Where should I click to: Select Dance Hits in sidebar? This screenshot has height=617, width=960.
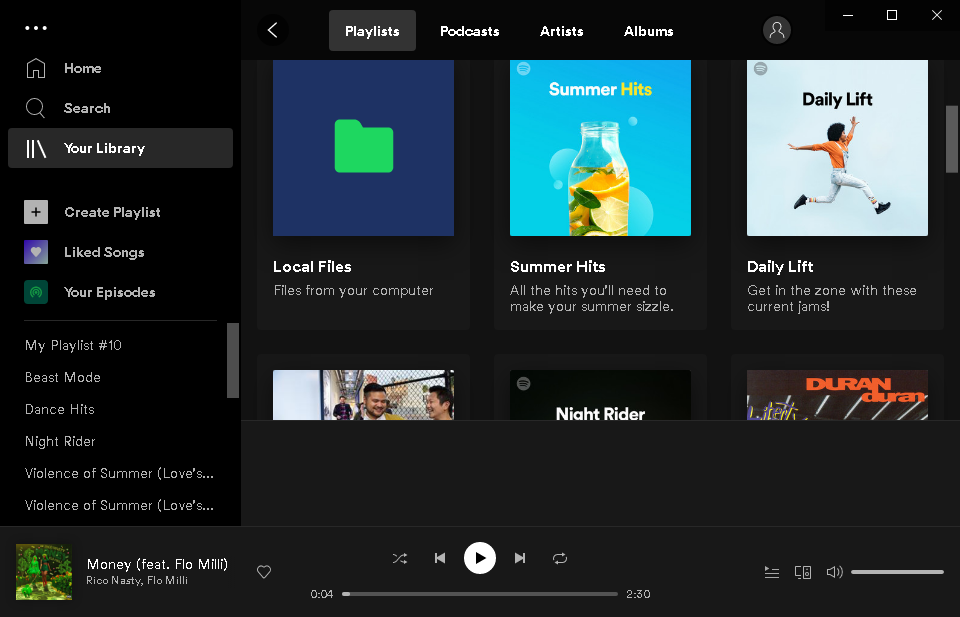tap(59, 409)
